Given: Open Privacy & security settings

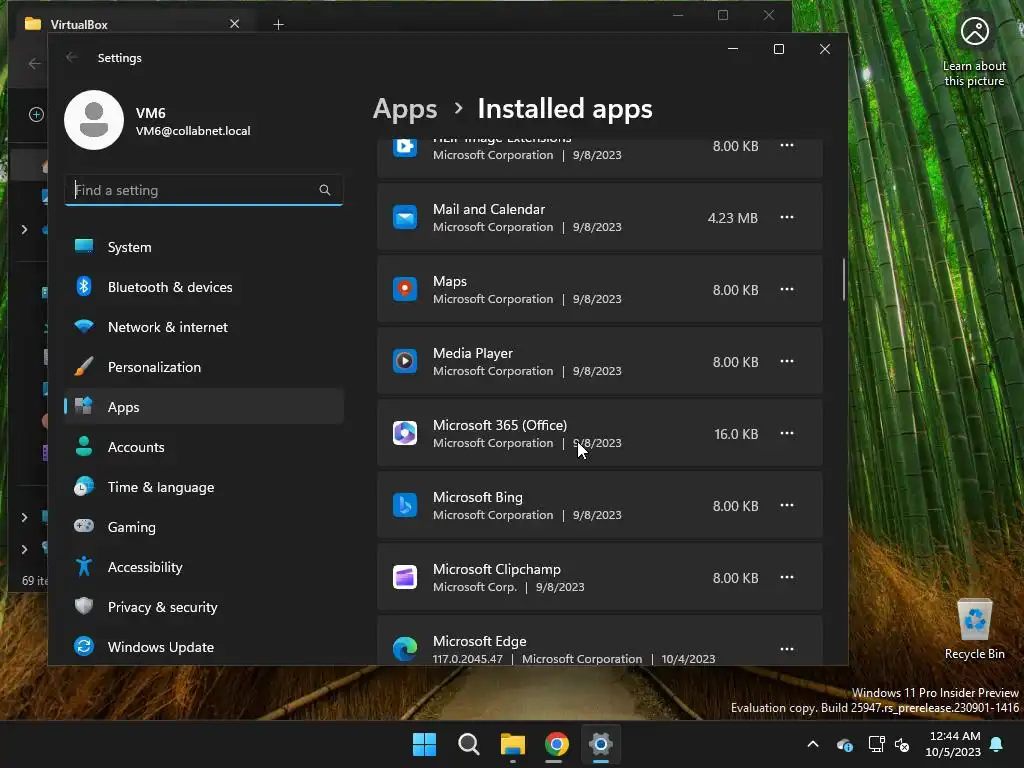Looking at the screenshot, I should coord(204,607).
